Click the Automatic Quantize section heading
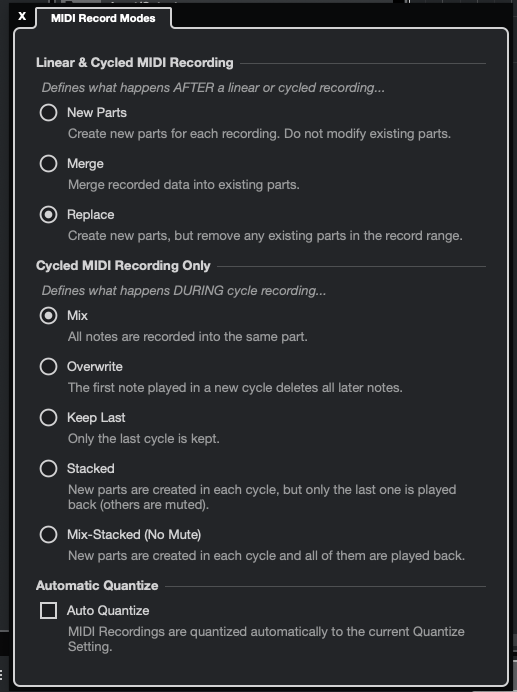 [x=97, y=586]
